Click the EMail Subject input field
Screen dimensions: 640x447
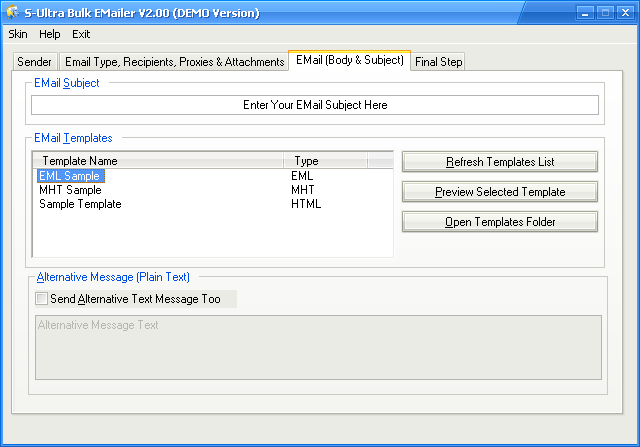click(314, 105)
